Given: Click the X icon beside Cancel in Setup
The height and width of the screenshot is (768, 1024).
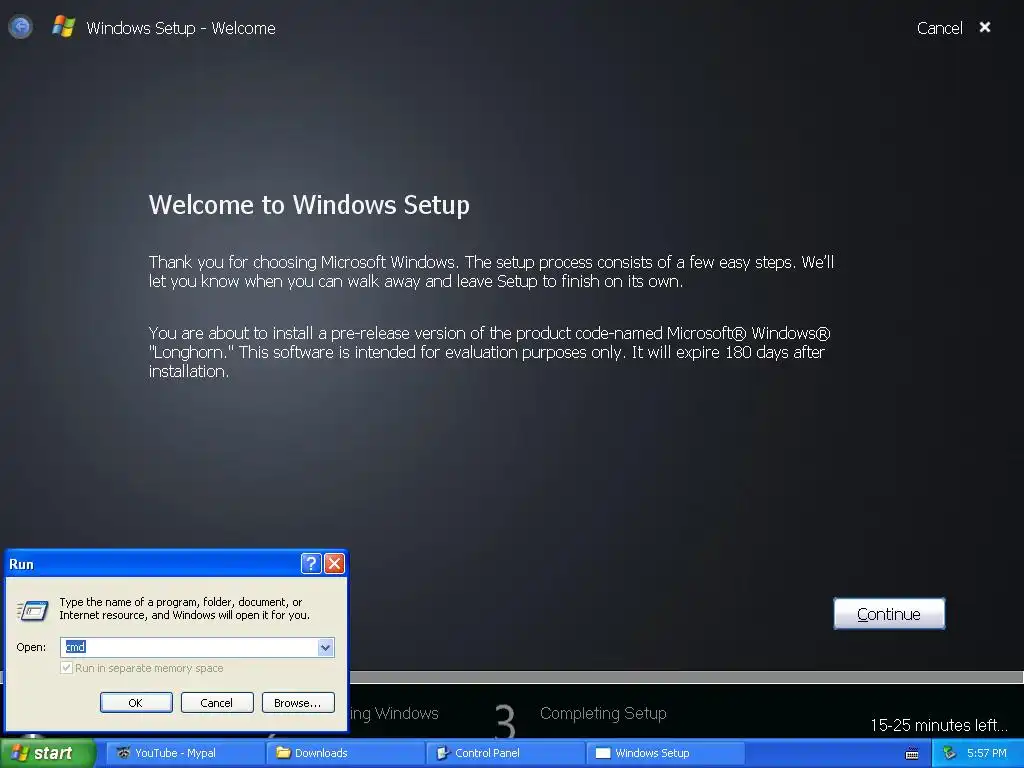Looking at the screenshot, I should tap(985, 27).
